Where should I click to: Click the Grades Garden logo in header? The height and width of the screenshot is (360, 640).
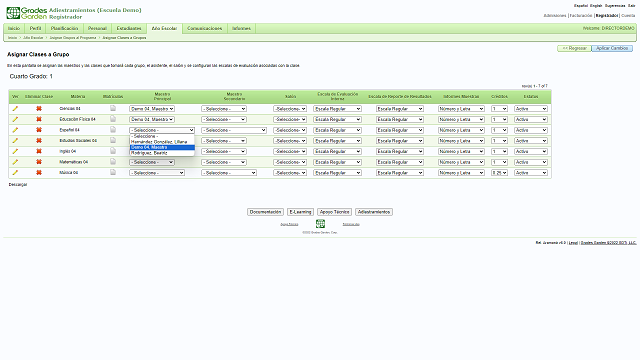click(27, 13)
